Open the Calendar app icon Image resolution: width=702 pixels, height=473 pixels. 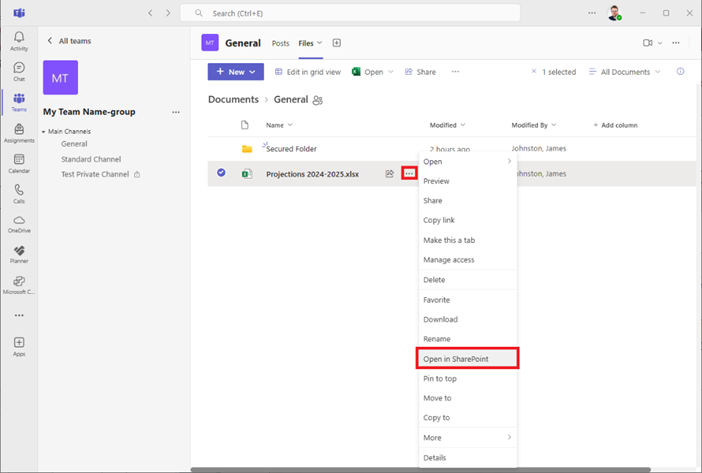pos(19,163)
